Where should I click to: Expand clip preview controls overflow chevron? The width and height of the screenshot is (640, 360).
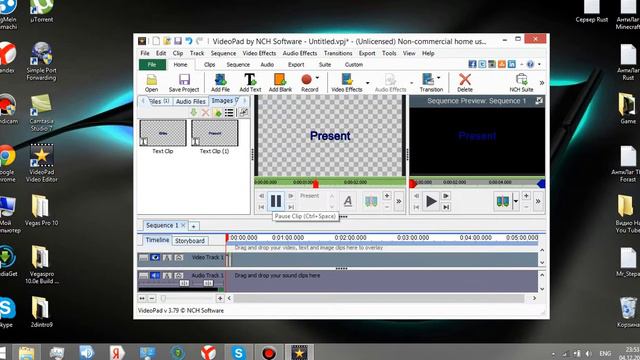tap(399, 201)
